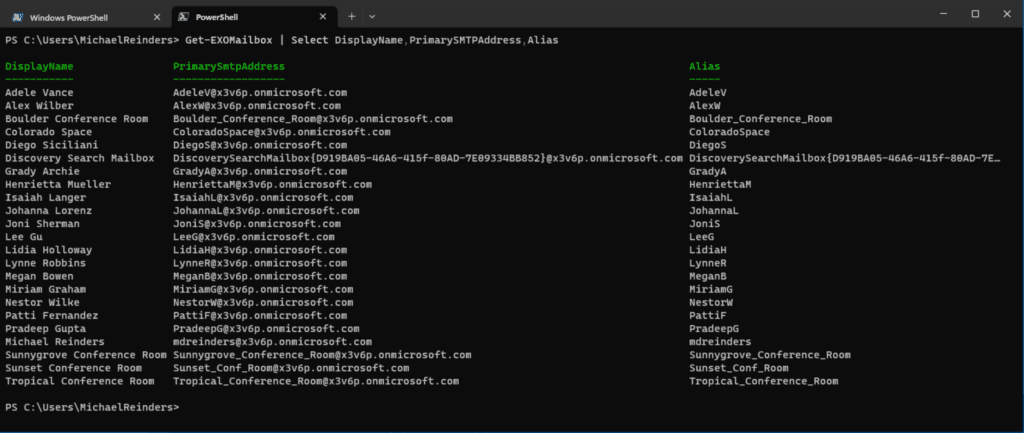Click the DiscoverySearchMailbox SMTP address
The image size is (1024, 433).
(428, 158)
